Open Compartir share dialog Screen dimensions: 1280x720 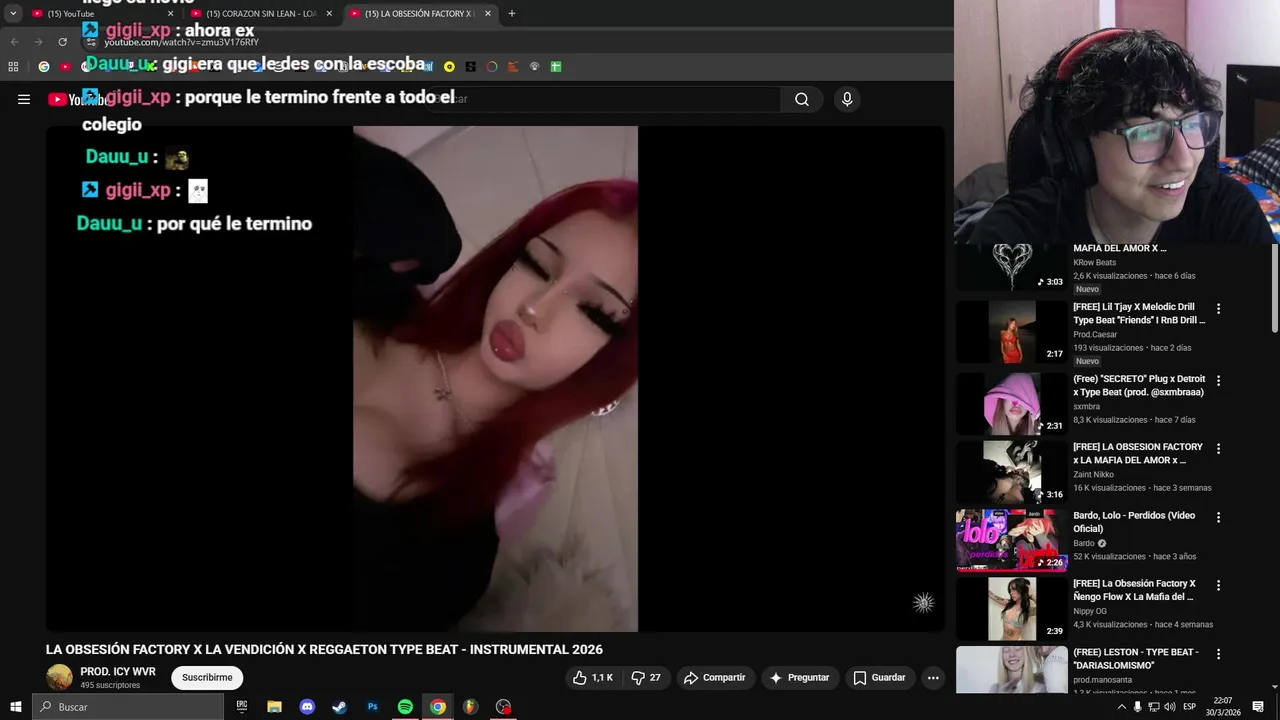click(714, 678)
